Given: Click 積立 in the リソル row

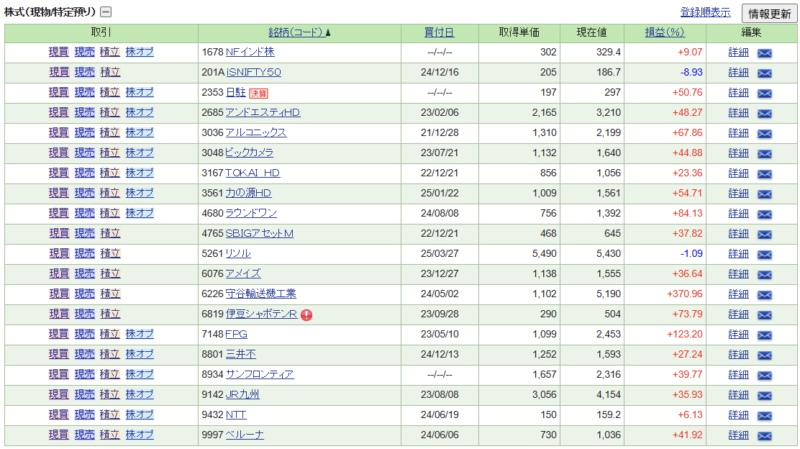Looking at the screenshot, I should [x=110, y=254].
